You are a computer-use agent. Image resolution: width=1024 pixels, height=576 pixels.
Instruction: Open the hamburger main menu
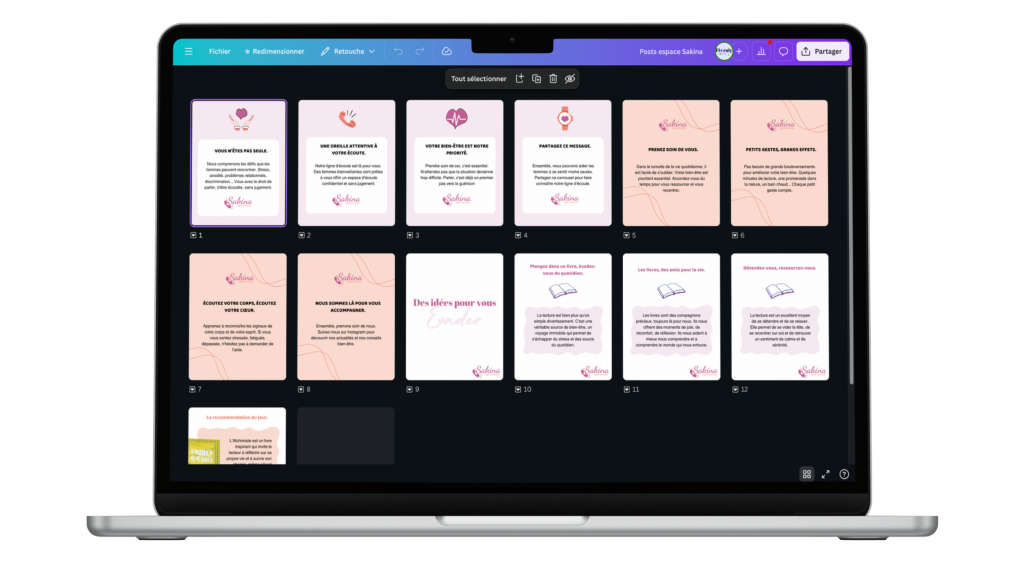[x=188, y=51]
